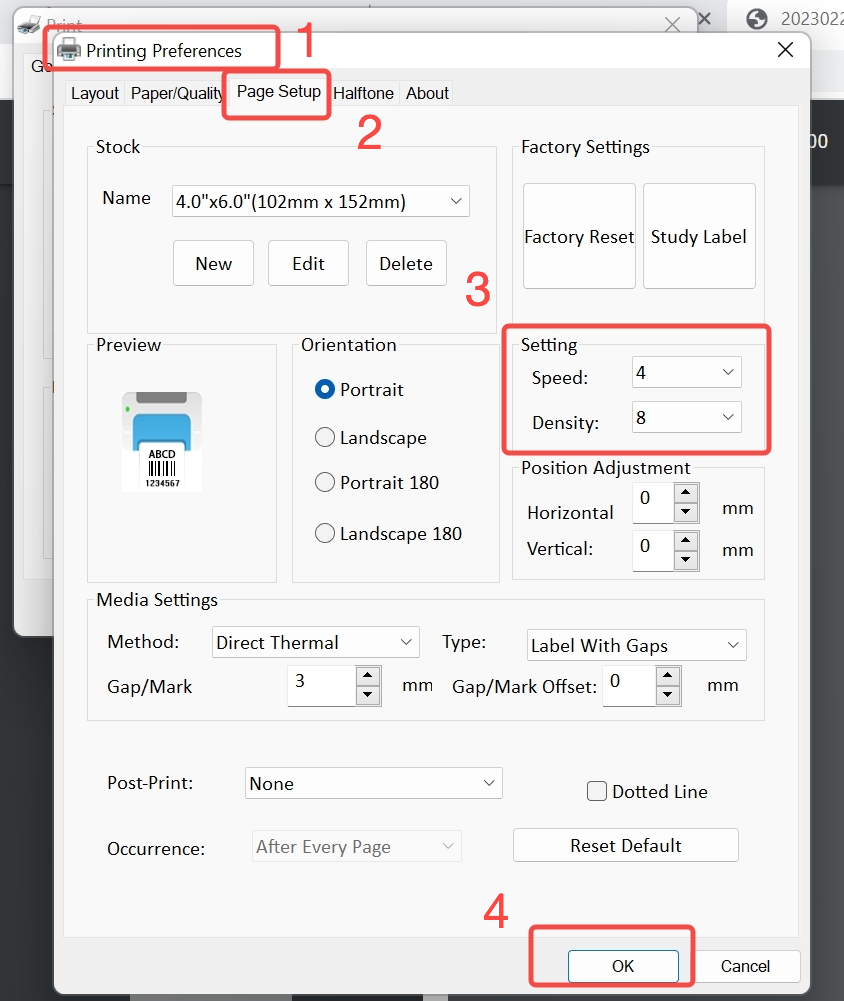Open the Density dropdown

(x=686, y=418)
